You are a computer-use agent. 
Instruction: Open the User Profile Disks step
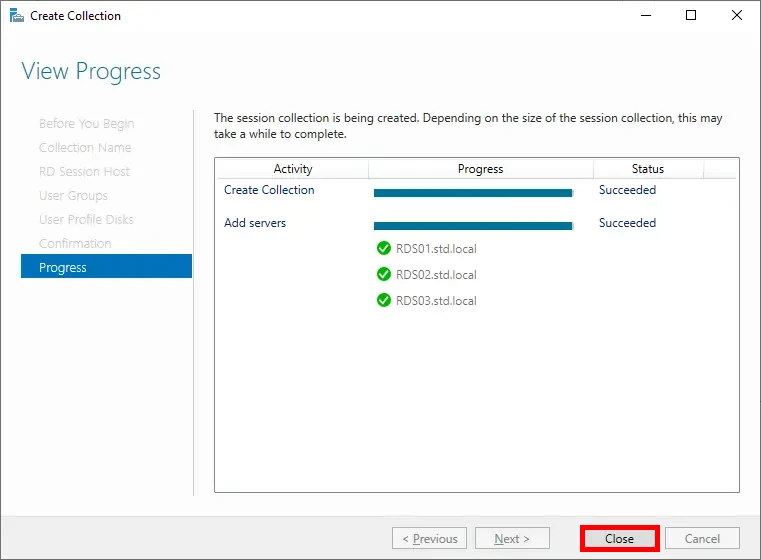pos(86,219)
